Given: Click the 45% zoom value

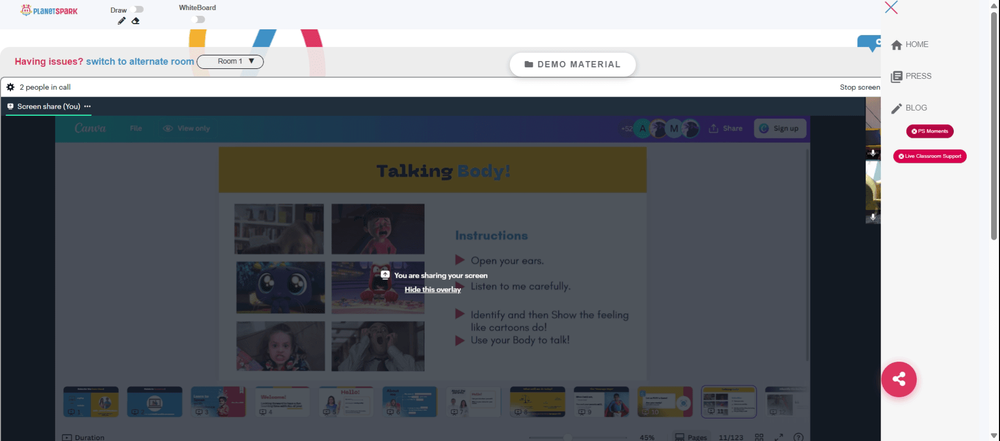Looking at the screenshot, I should [647, 438].
